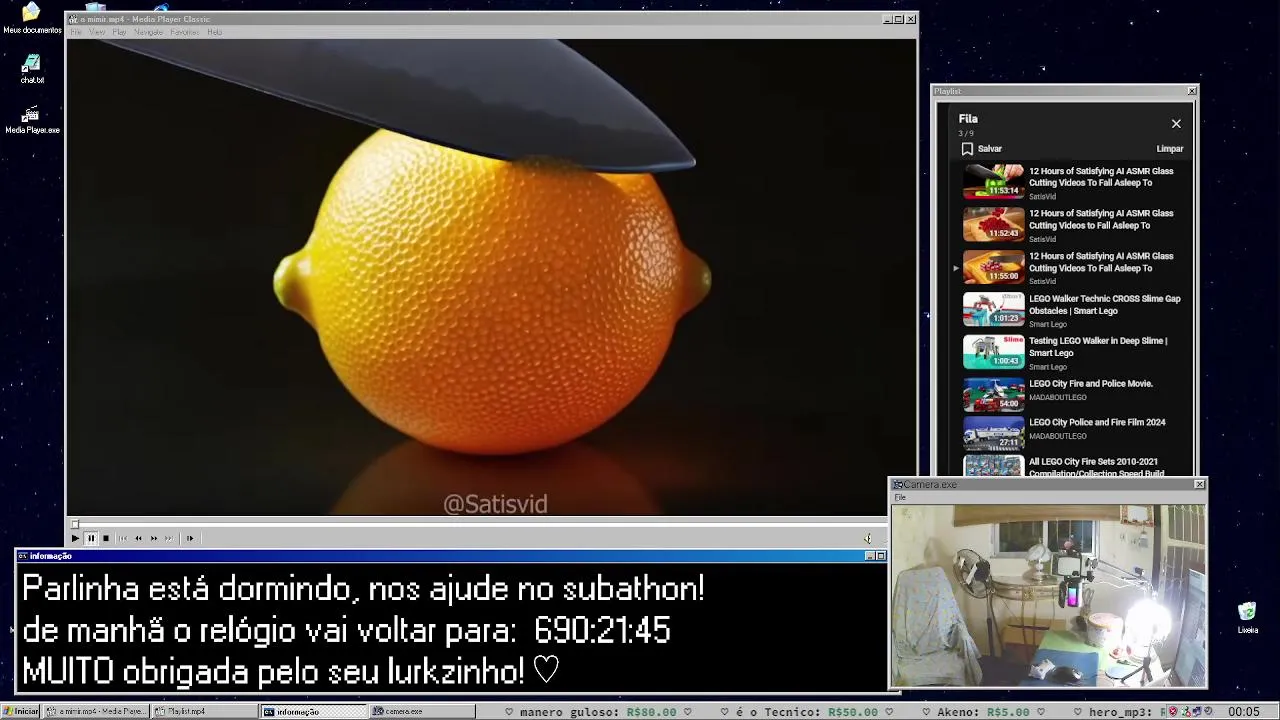Screen dimensions: 1280x720
Task: Click the seek bar handle in Media Player
Action: (x=74, y=524)
